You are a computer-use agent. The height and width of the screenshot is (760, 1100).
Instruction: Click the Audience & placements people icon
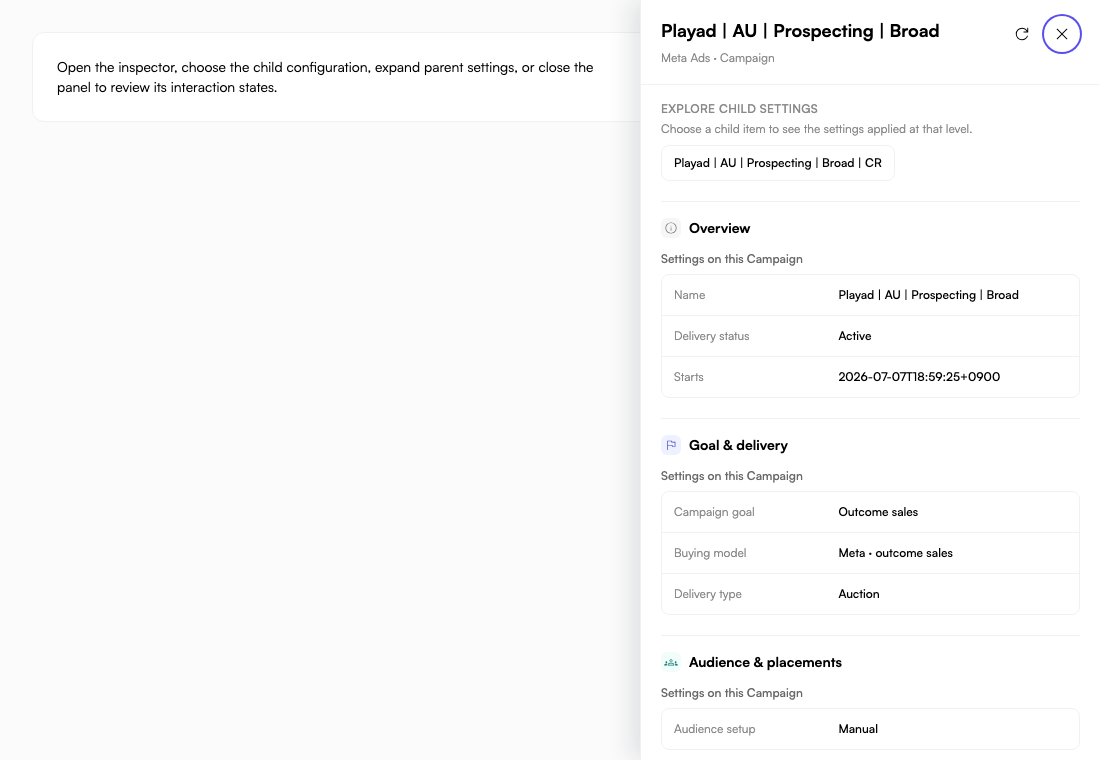[671, 662]
